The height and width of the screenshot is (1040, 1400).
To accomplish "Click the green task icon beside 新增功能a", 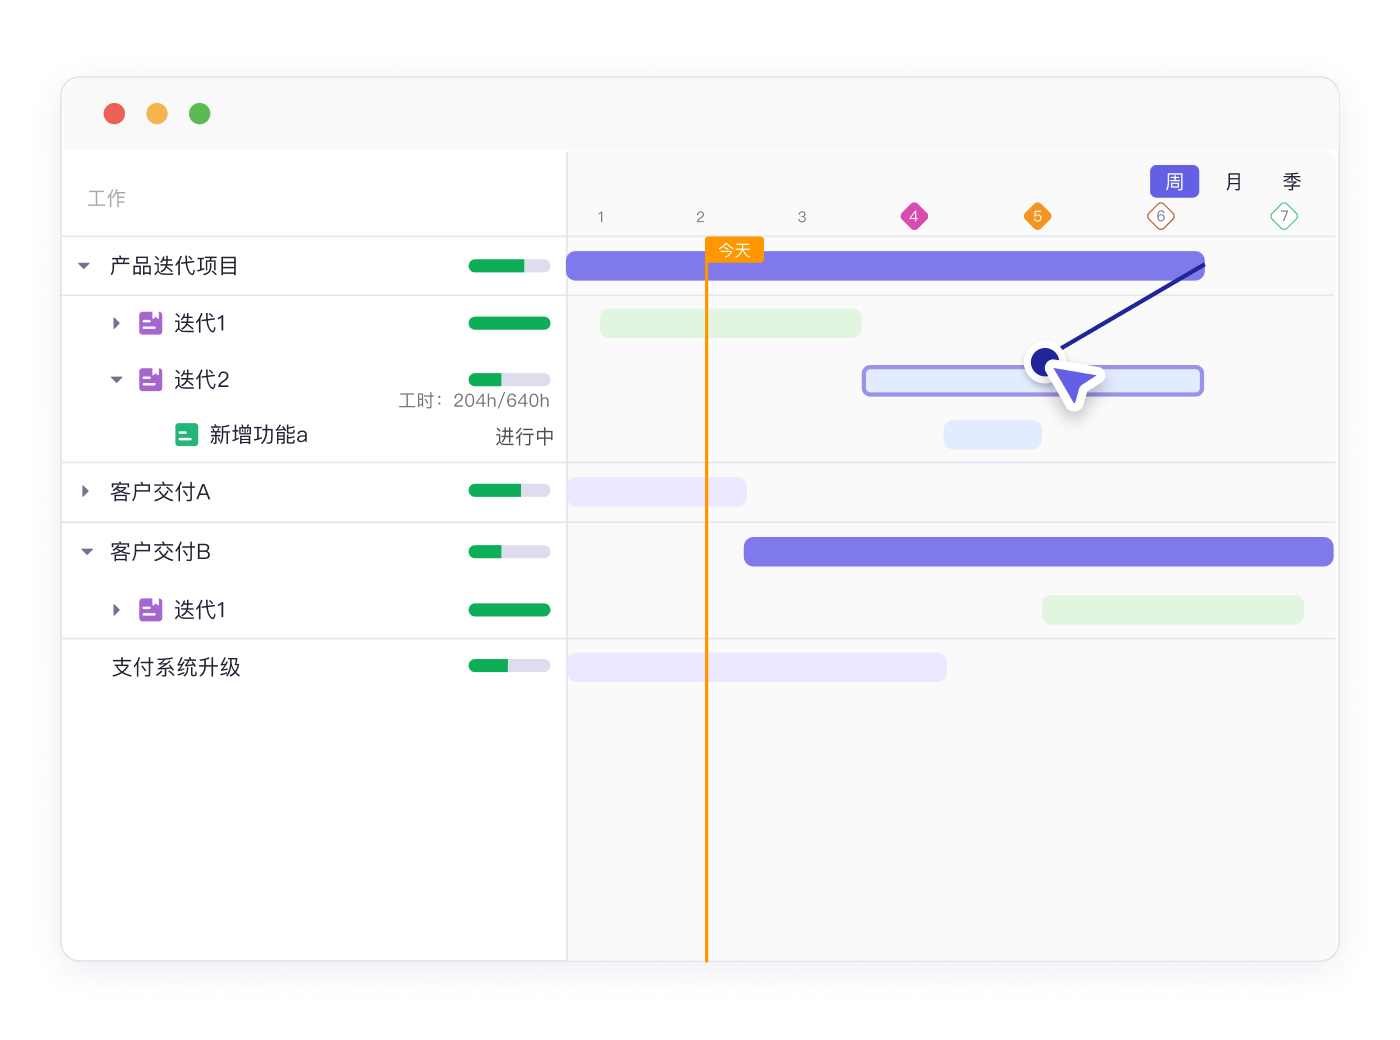I will (186, 435).
